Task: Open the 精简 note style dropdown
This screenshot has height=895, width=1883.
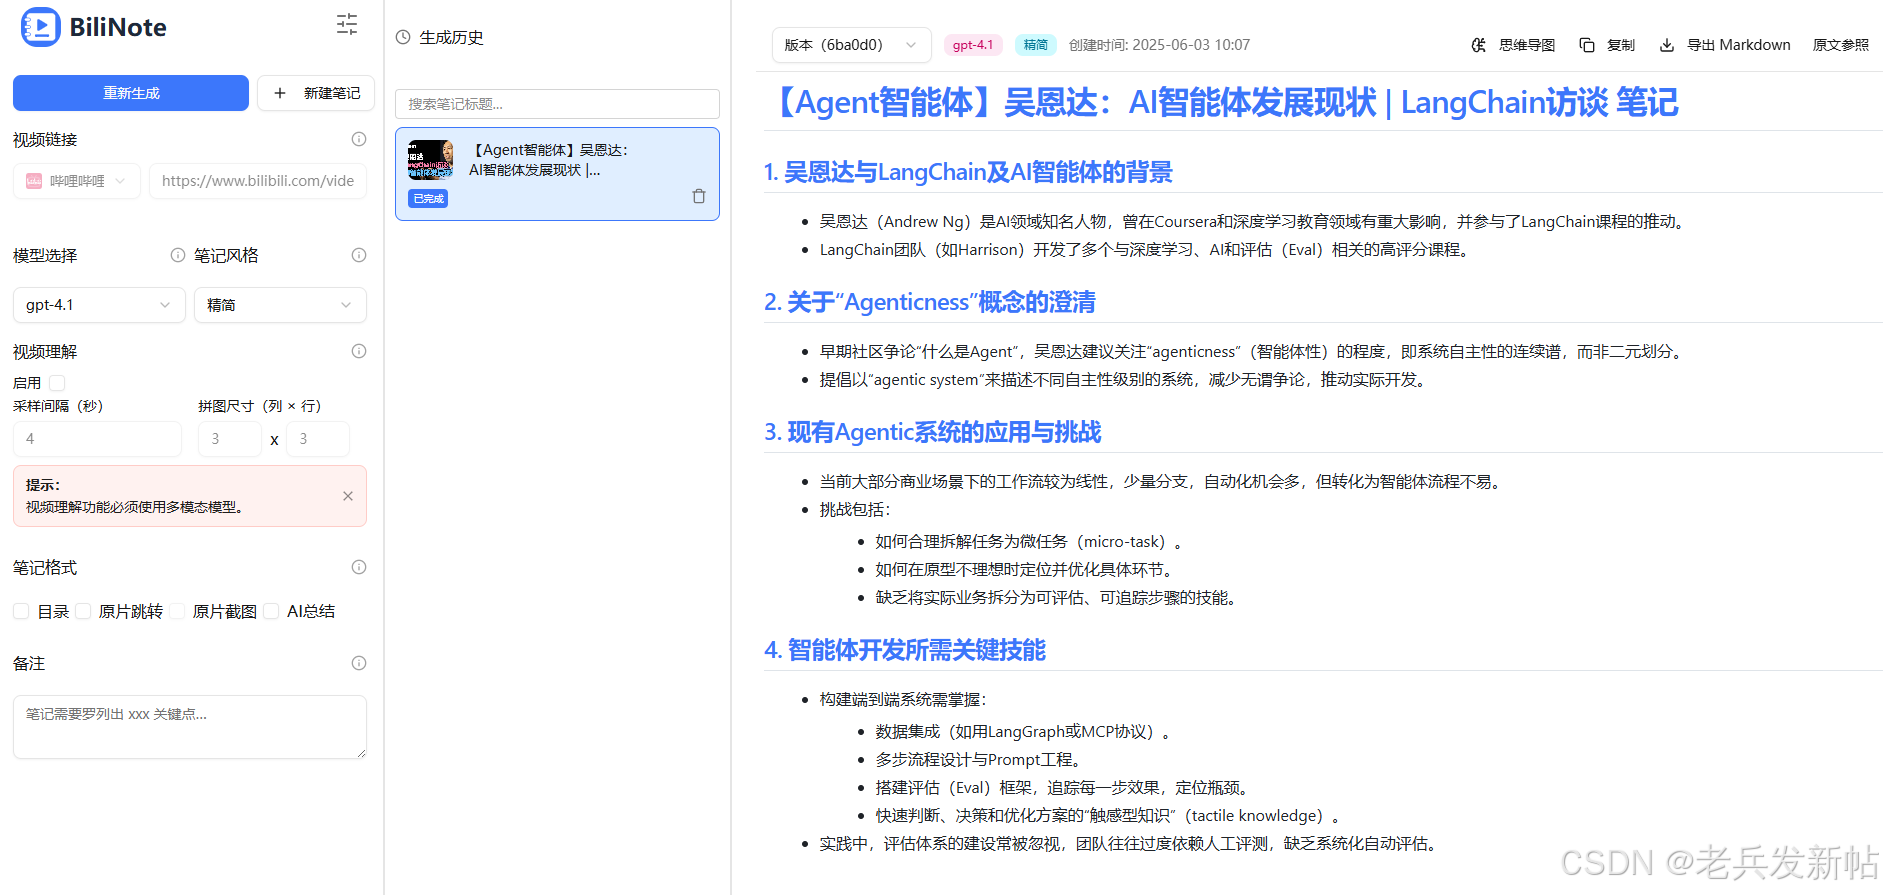Action: click(x=280, y=305)
